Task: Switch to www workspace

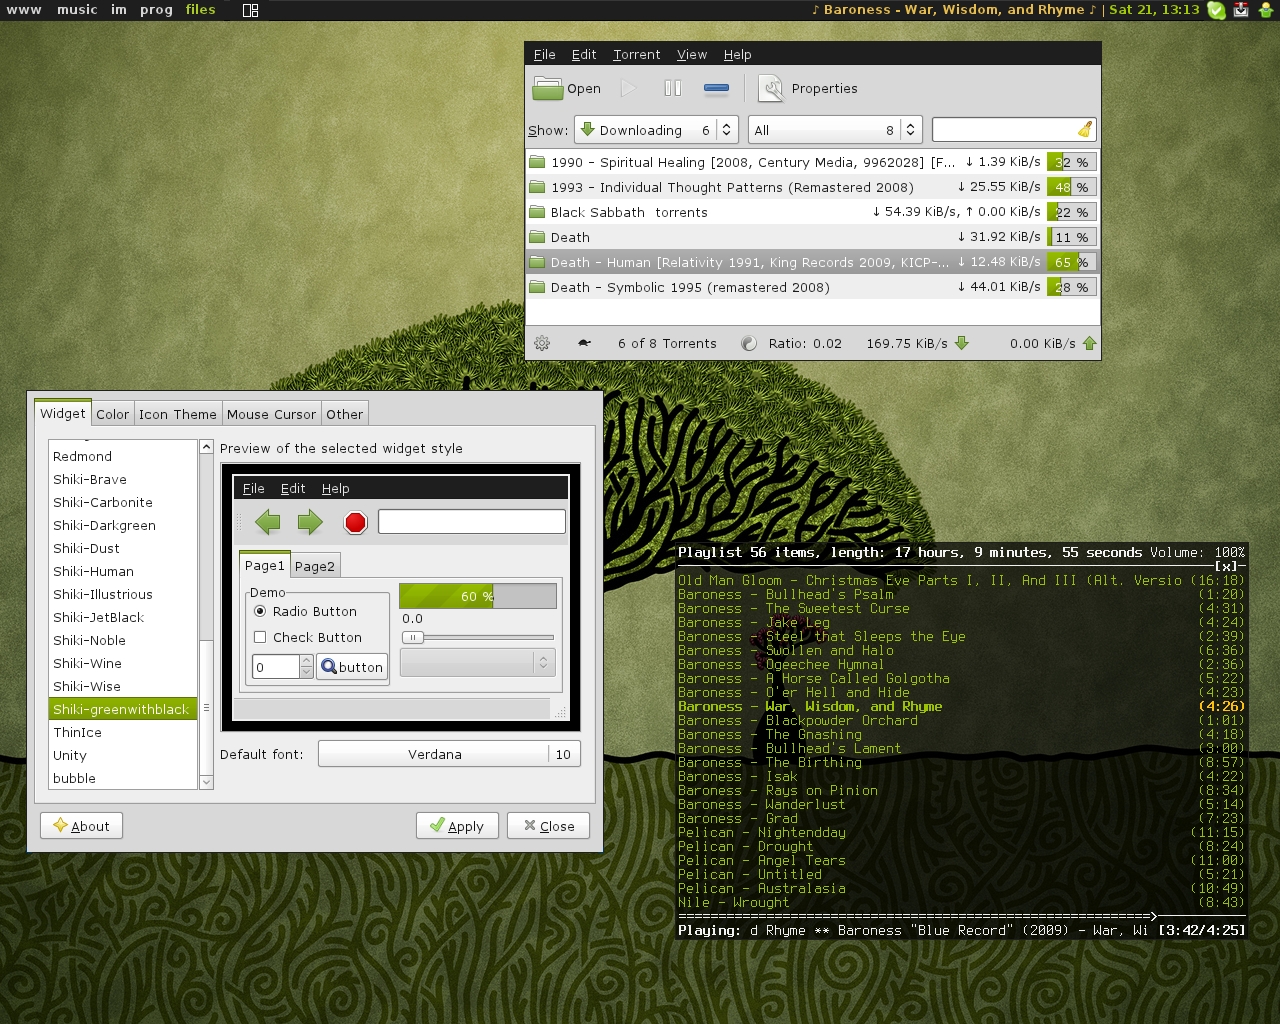Action: (24, 9)
